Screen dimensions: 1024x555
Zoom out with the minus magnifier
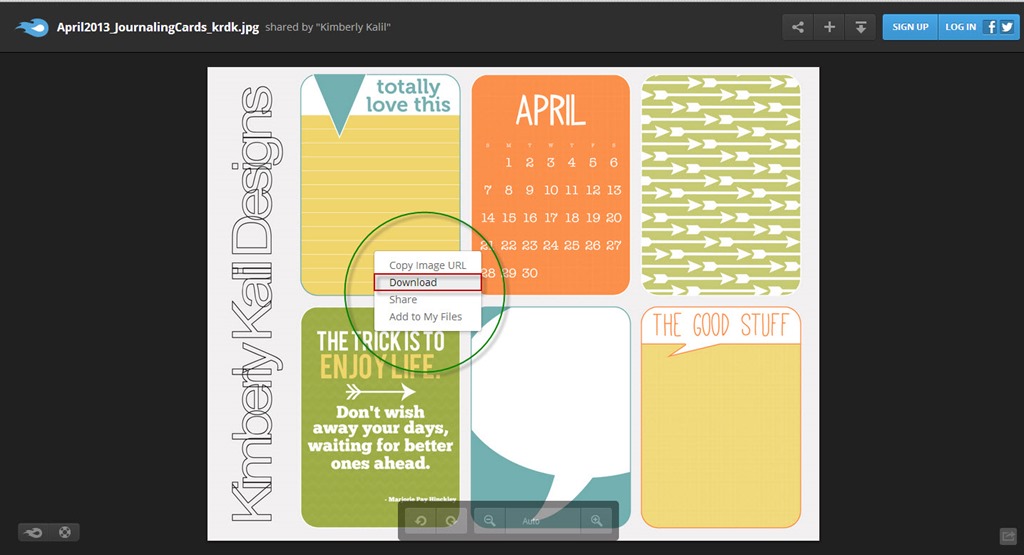489,520
